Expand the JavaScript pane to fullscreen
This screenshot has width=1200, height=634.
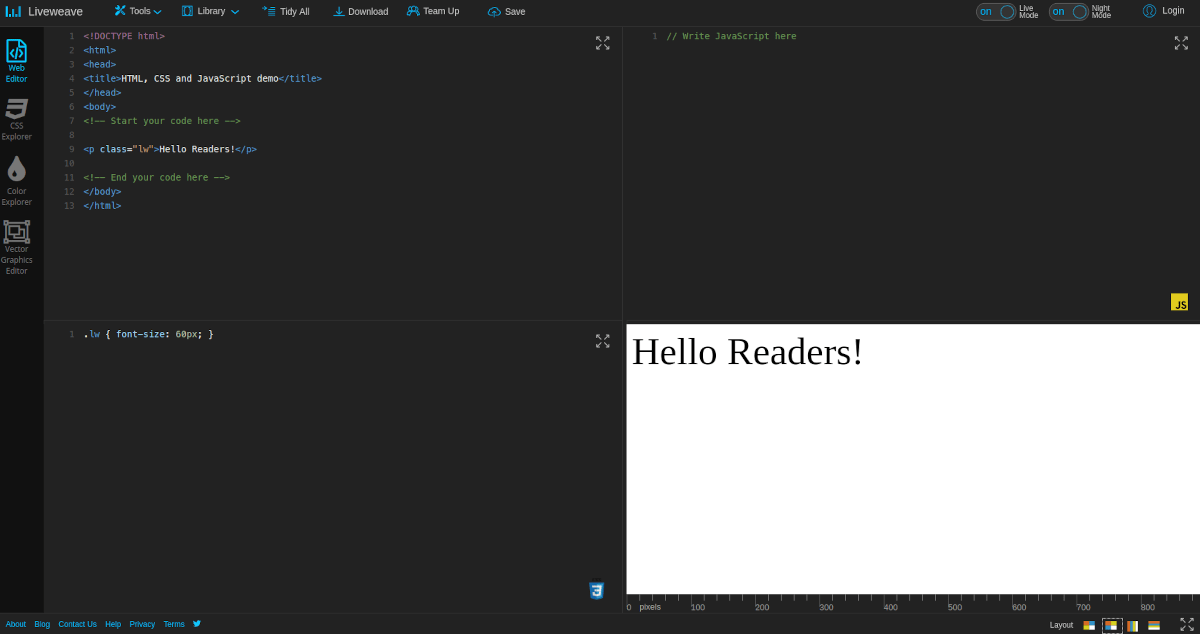pyautogui.click(x=1181, y=43)
